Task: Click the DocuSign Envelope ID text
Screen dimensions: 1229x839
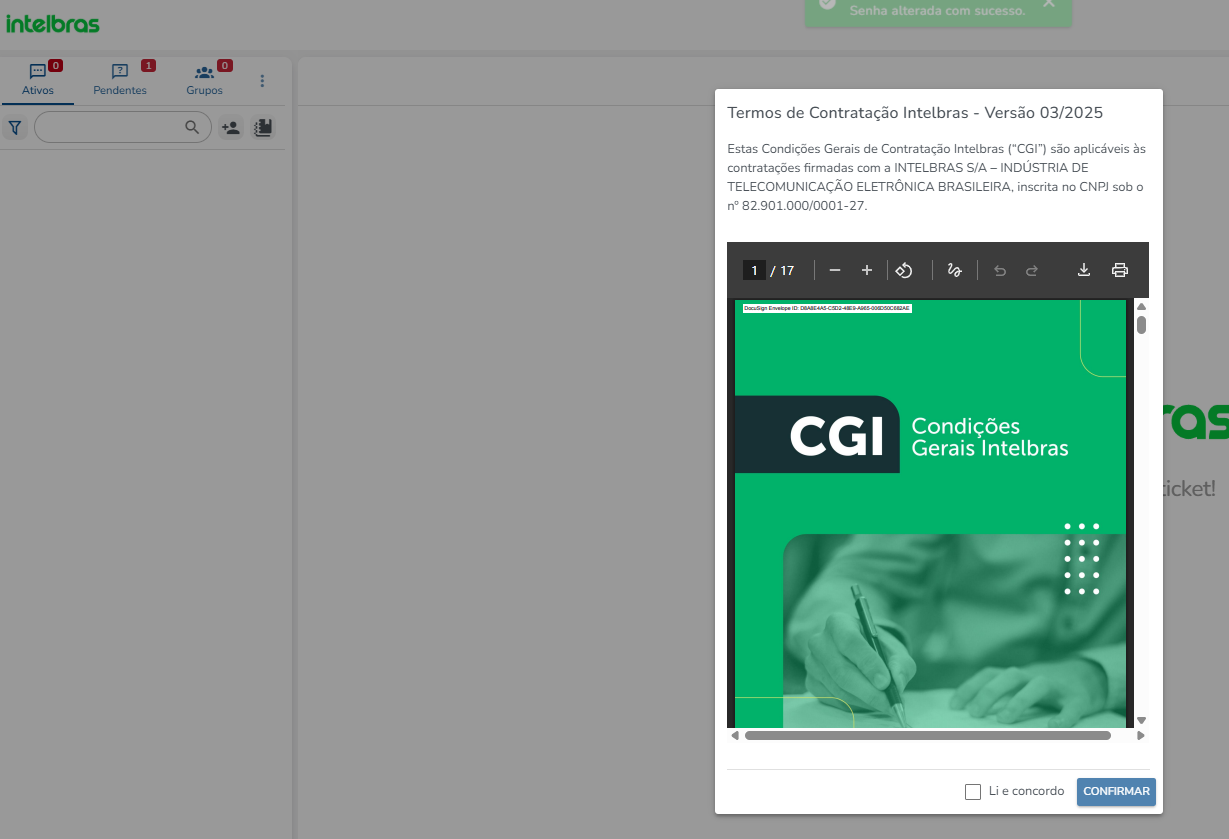Action: (x=827, y=308)
